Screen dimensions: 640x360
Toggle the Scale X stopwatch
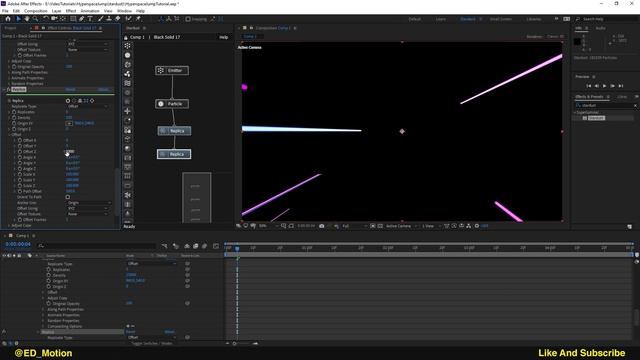click(x=20, y=174)
